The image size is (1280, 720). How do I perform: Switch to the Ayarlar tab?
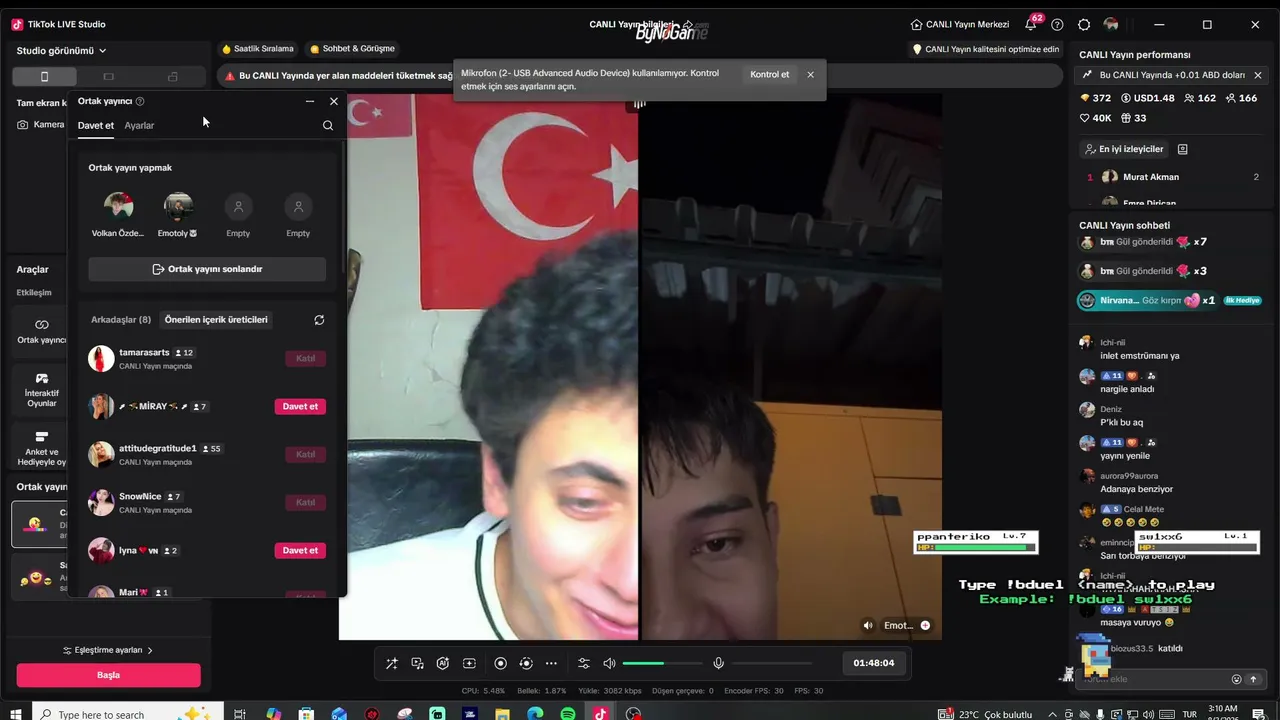[139, 126]
